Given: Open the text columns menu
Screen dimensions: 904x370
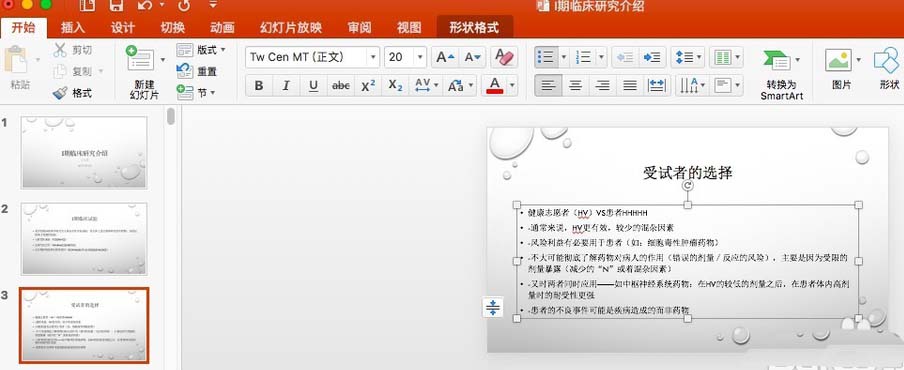Looking at the screenshot, I should click(726, 57).
